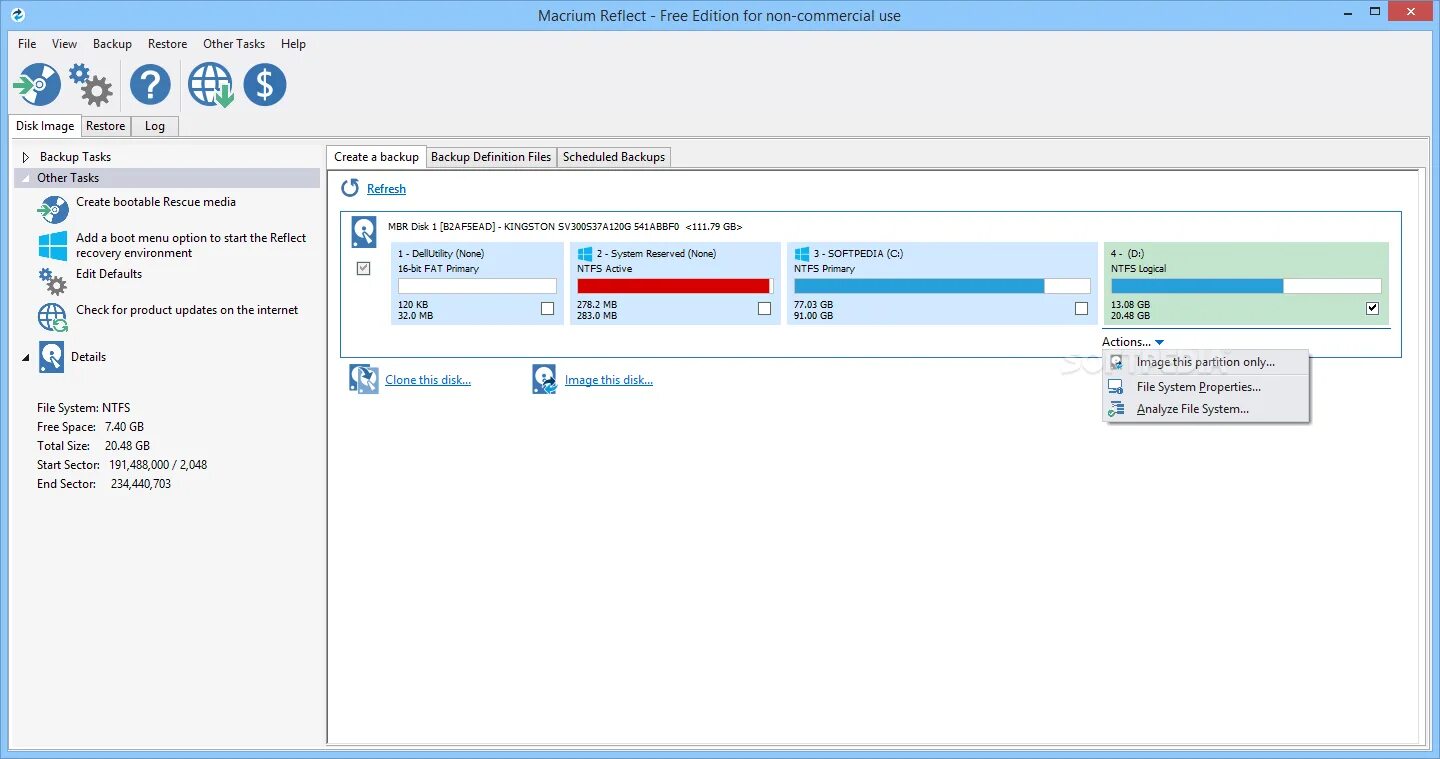Open the defaults gears toolbar icon
This screenshot has width=1440, height=759.
(x=91, y=85)
